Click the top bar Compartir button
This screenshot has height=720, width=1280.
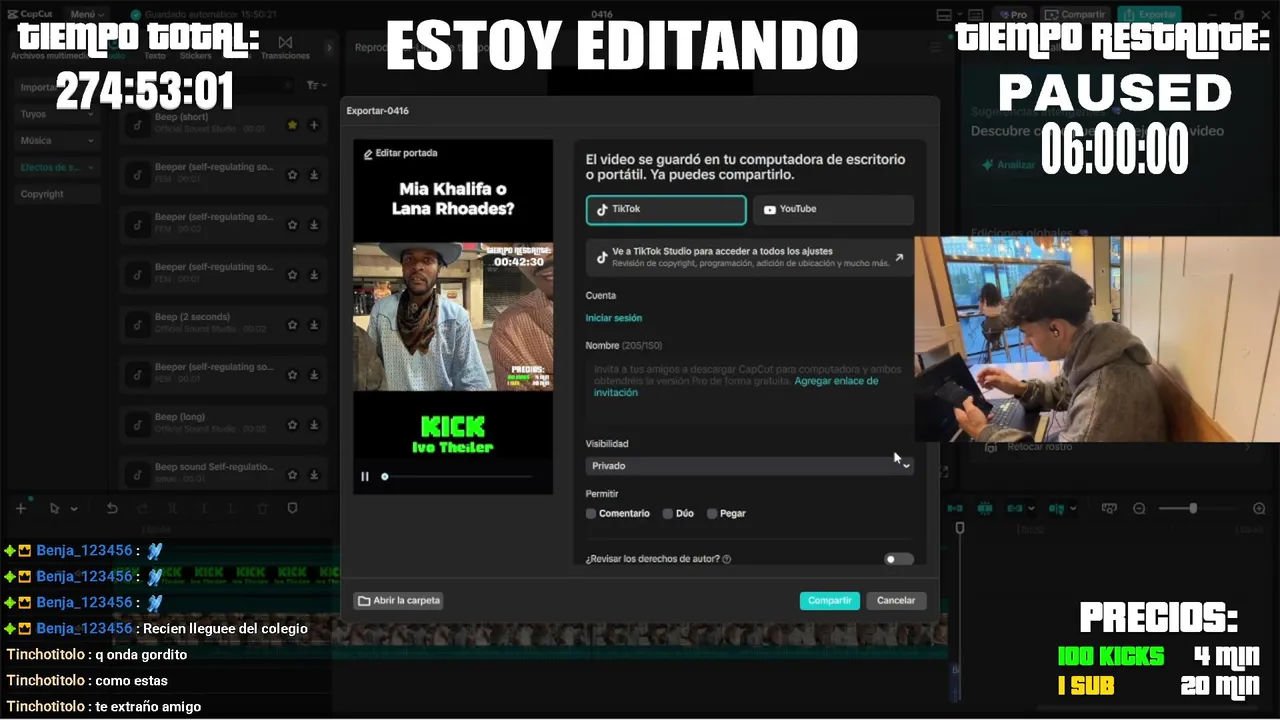coord(1075,15)
